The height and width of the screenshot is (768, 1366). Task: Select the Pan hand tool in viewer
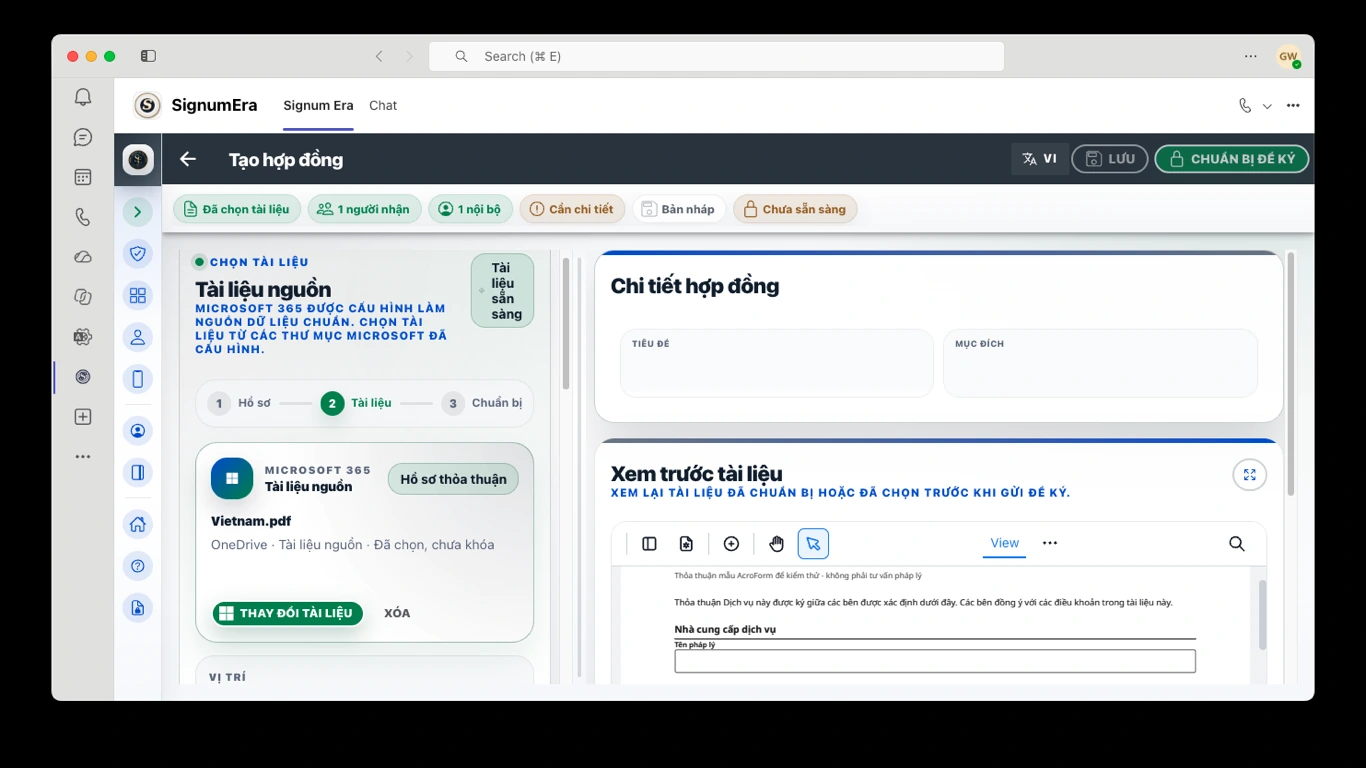(777, 544)
